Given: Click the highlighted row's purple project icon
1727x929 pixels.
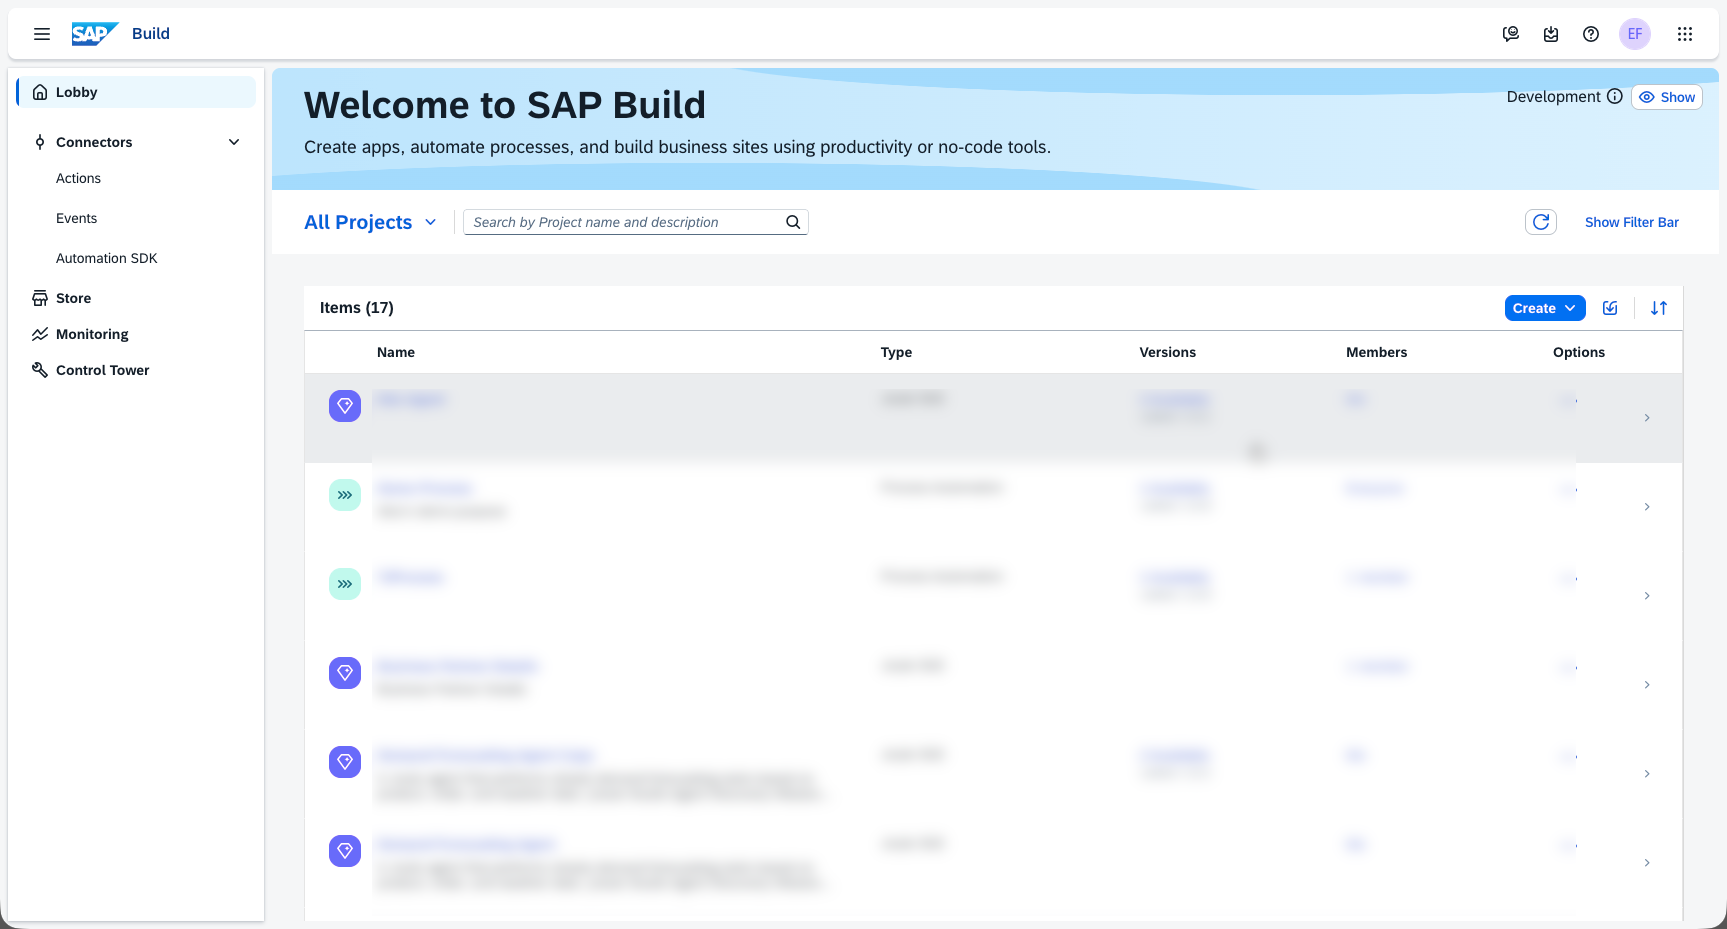Looking at the screenshot, I should coord(345,406).
